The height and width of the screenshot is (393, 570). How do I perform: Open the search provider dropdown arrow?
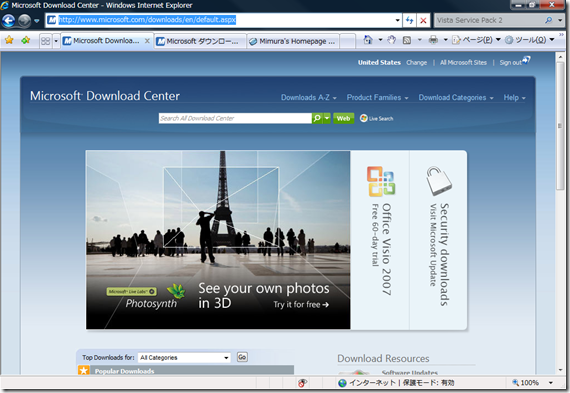(x=560, y=20)
